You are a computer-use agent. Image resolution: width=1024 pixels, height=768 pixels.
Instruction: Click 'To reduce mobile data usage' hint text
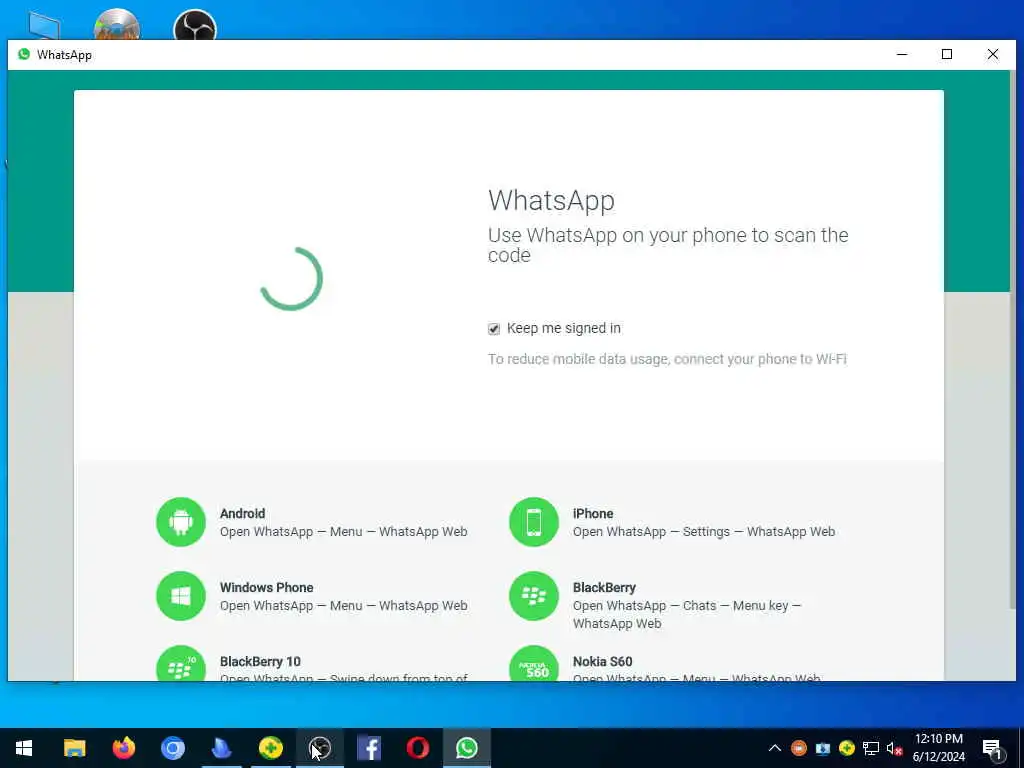point(667,359)
